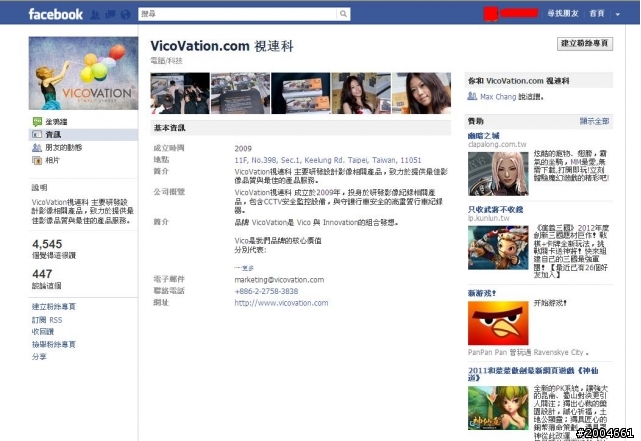Open second photo strip thumbnail of product display
The width and height of the screenshot is (641, 441).
click(240, 93)
